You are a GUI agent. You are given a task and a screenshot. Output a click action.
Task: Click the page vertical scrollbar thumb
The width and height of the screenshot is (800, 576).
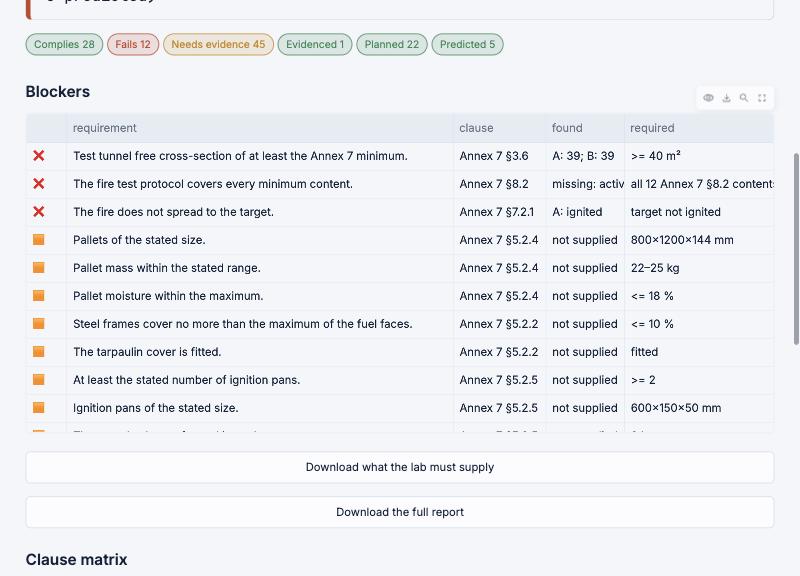pyautogui.click(x=796, y=249)
